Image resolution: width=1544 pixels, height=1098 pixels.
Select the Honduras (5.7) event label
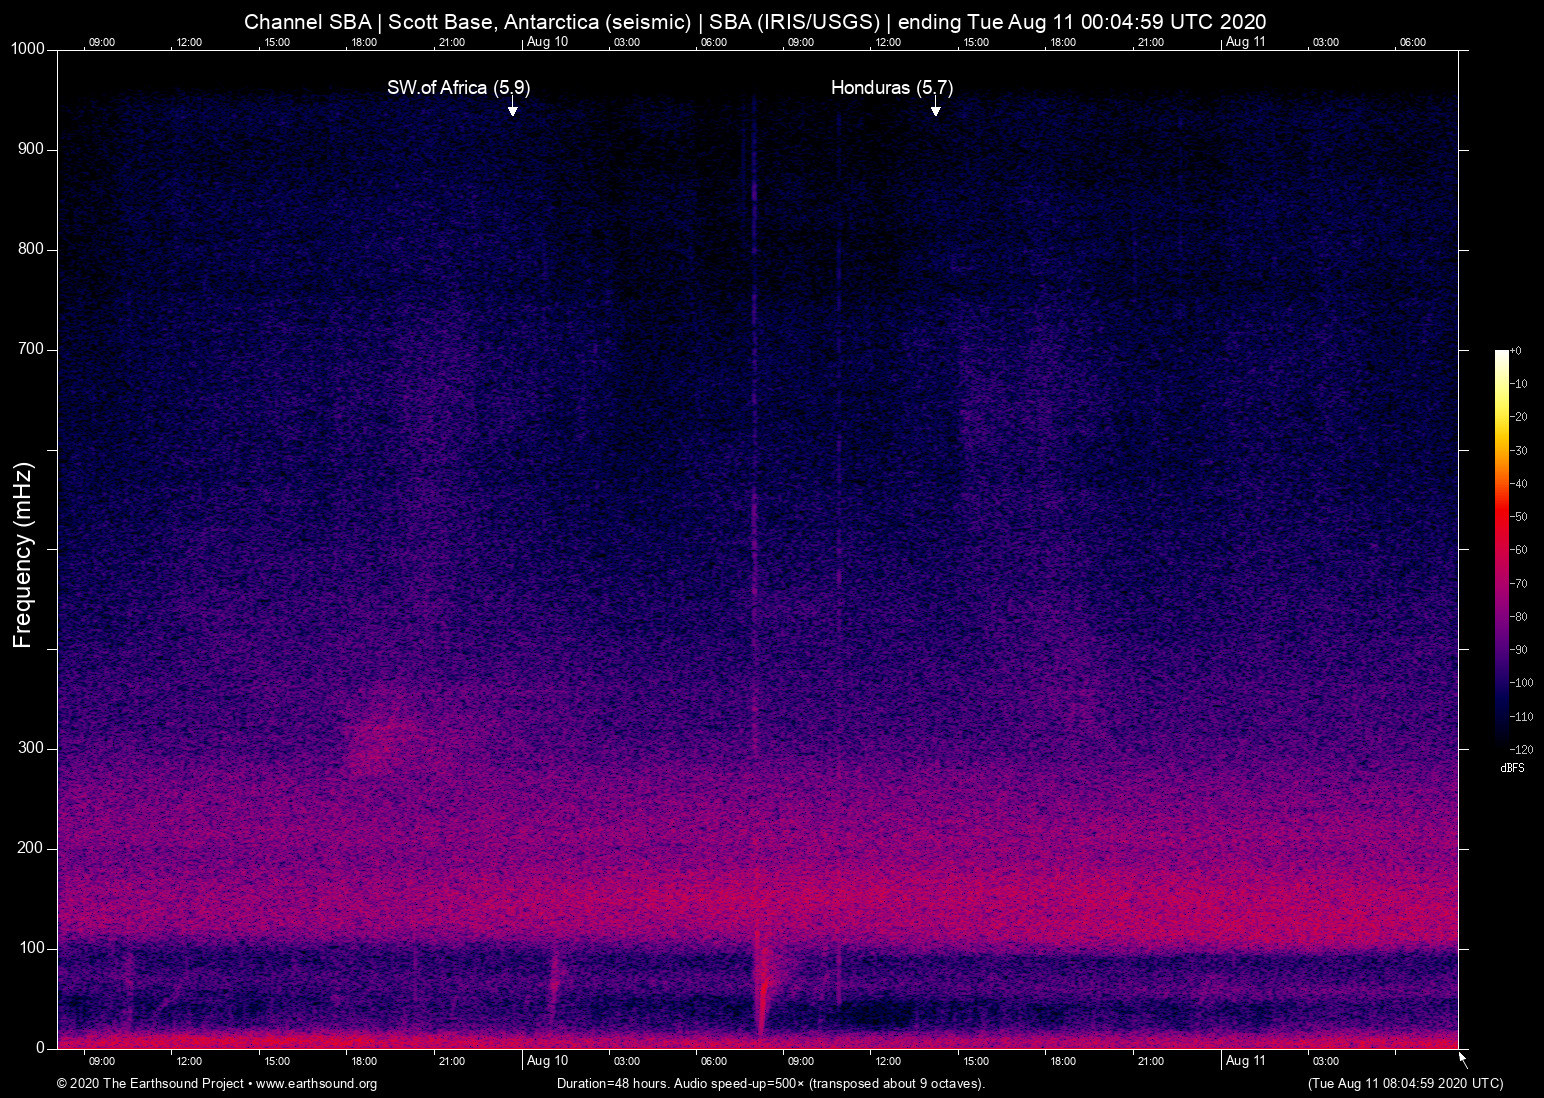pyautogui.click(x=891, y=88)
